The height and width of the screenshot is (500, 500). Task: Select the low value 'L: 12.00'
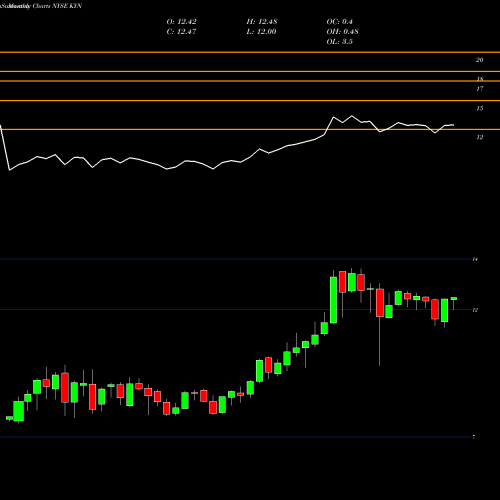261,32
